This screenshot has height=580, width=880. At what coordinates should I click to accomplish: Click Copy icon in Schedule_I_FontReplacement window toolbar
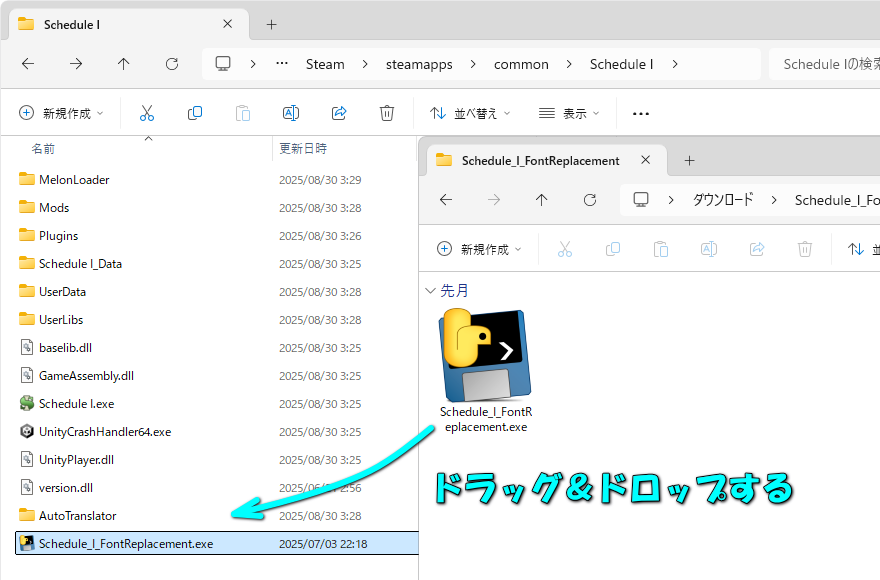click(x=613, y=249)
